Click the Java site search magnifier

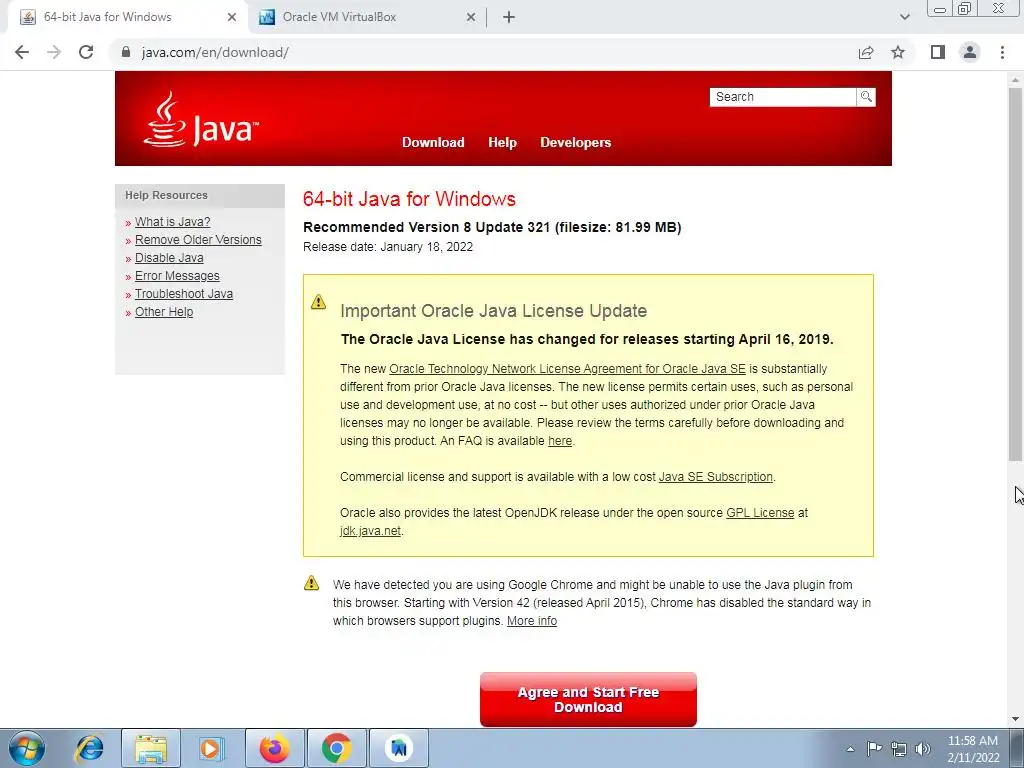(x=866, y=97)
